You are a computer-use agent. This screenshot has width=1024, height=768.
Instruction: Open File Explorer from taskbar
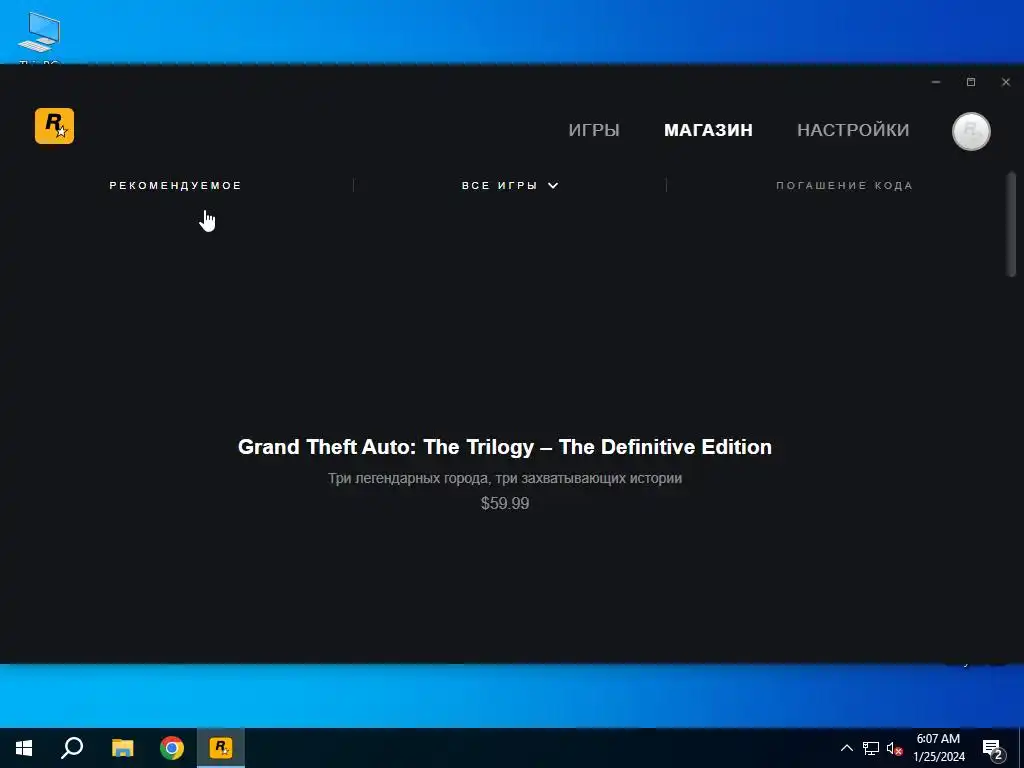122,748
